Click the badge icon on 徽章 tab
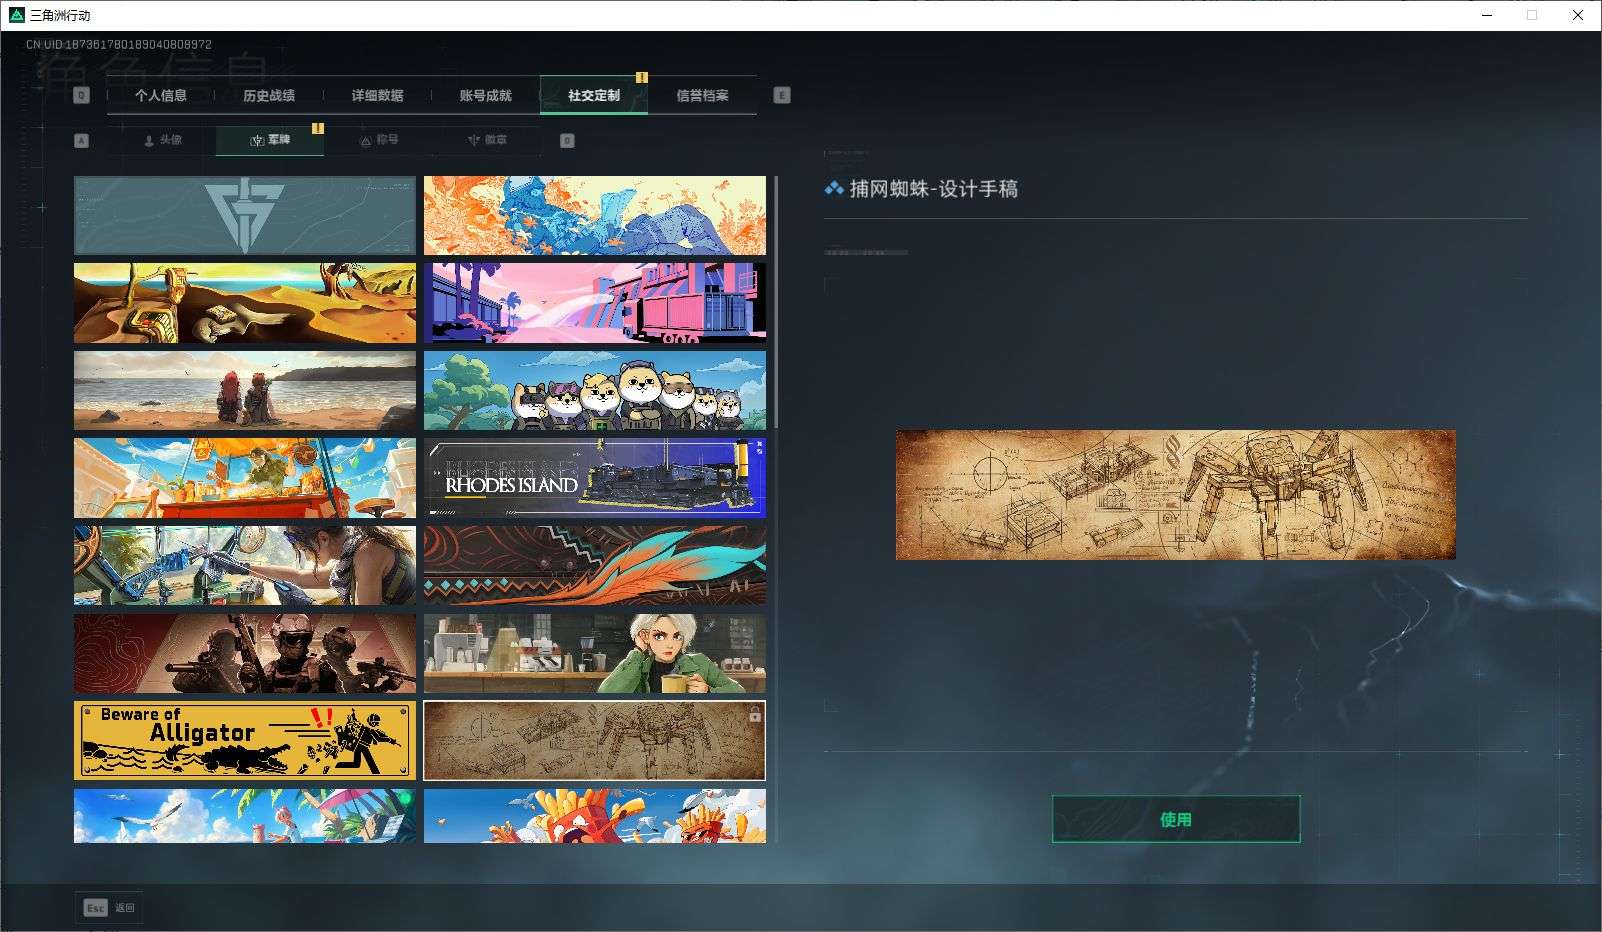The width and height of the screenshot is (1602, 932). (472, 140)
